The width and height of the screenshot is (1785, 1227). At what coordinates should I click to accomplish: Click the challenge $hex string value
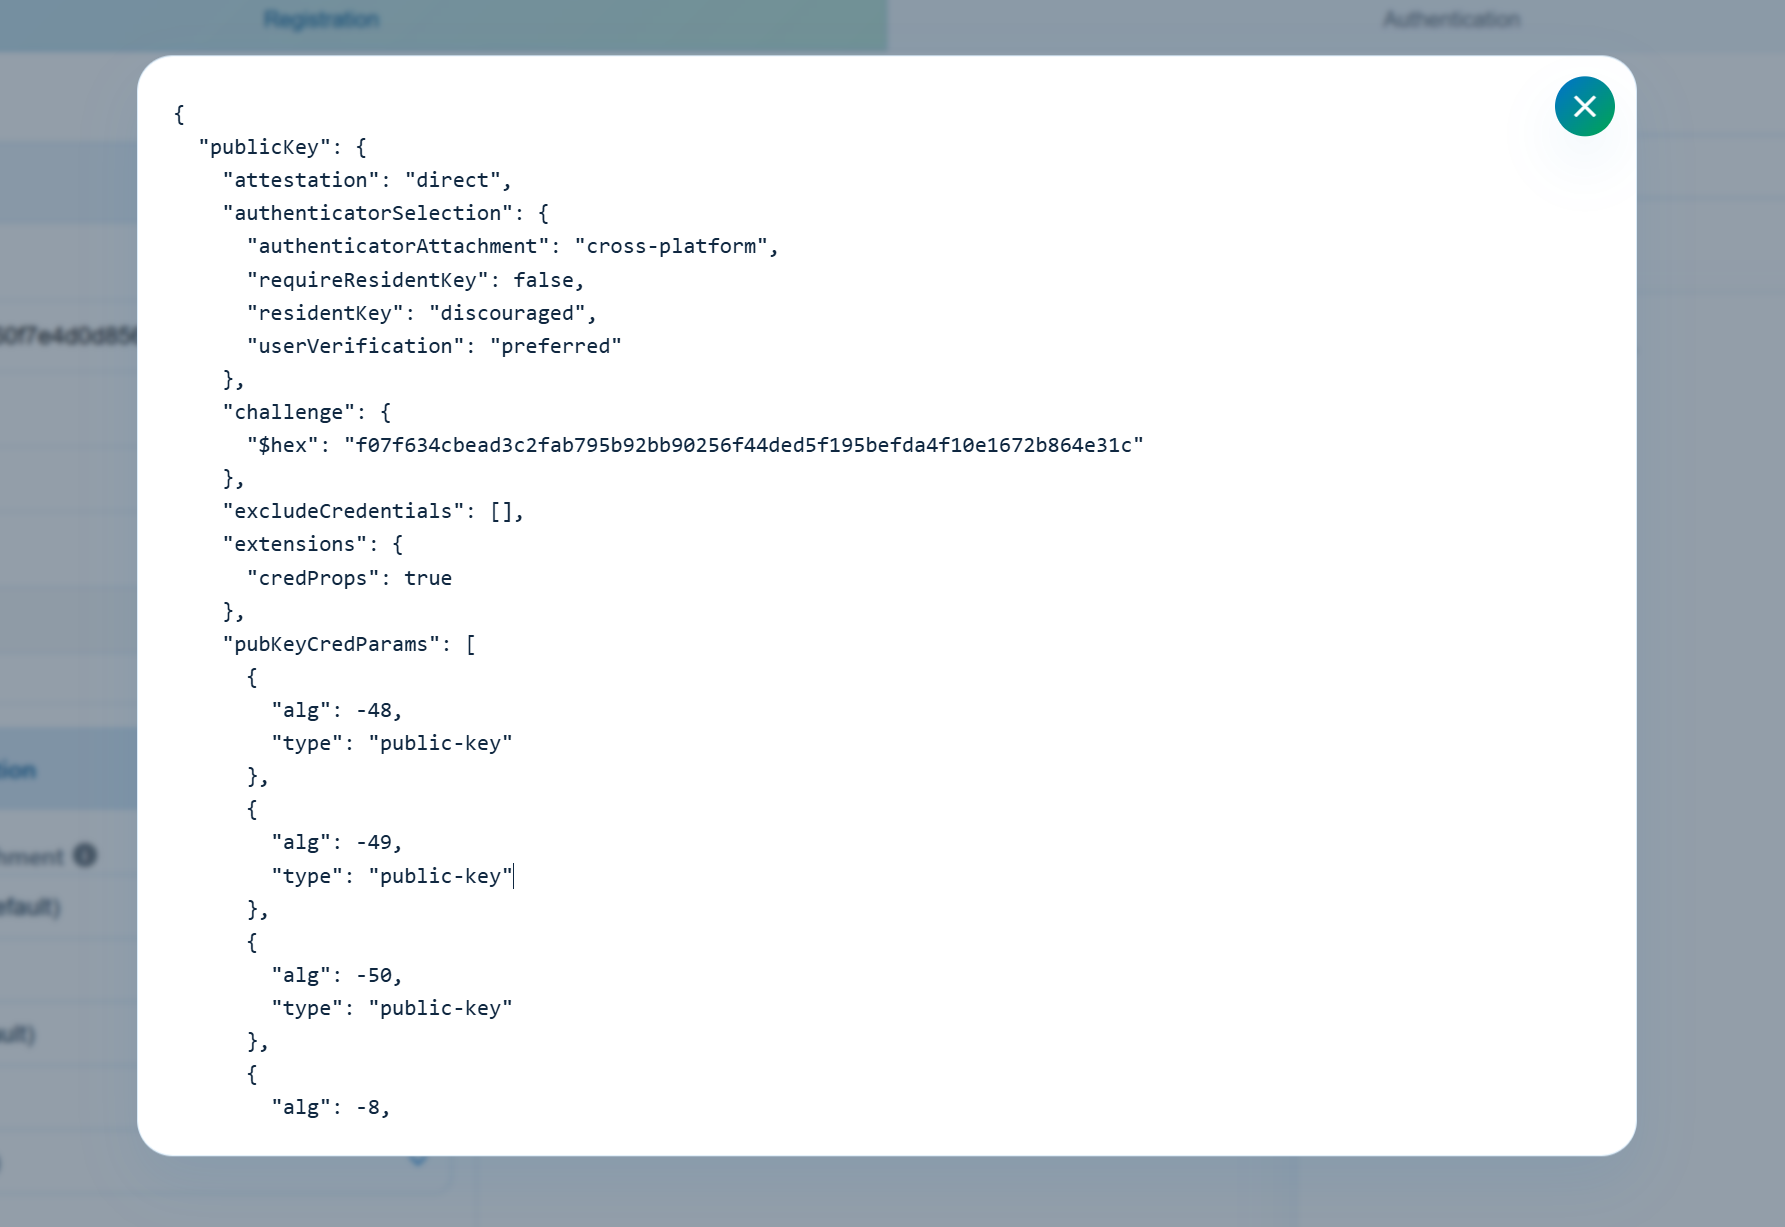tap(743, 445)
